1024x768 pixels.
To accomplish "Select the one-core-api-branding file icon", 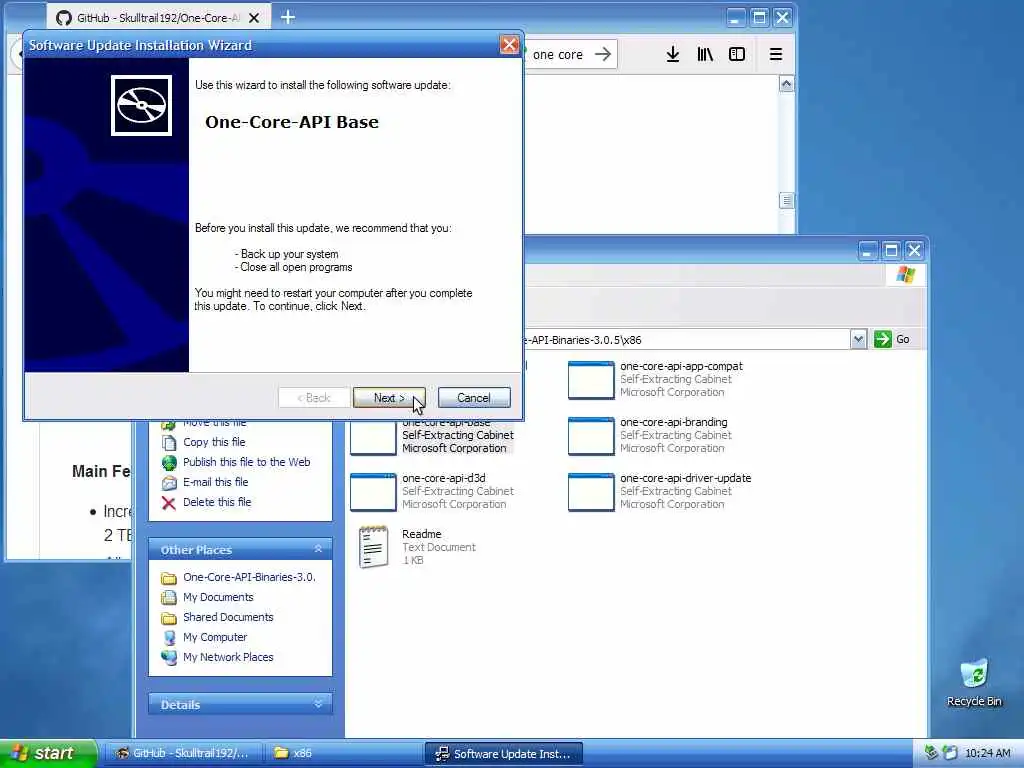I will click(591, 436).
